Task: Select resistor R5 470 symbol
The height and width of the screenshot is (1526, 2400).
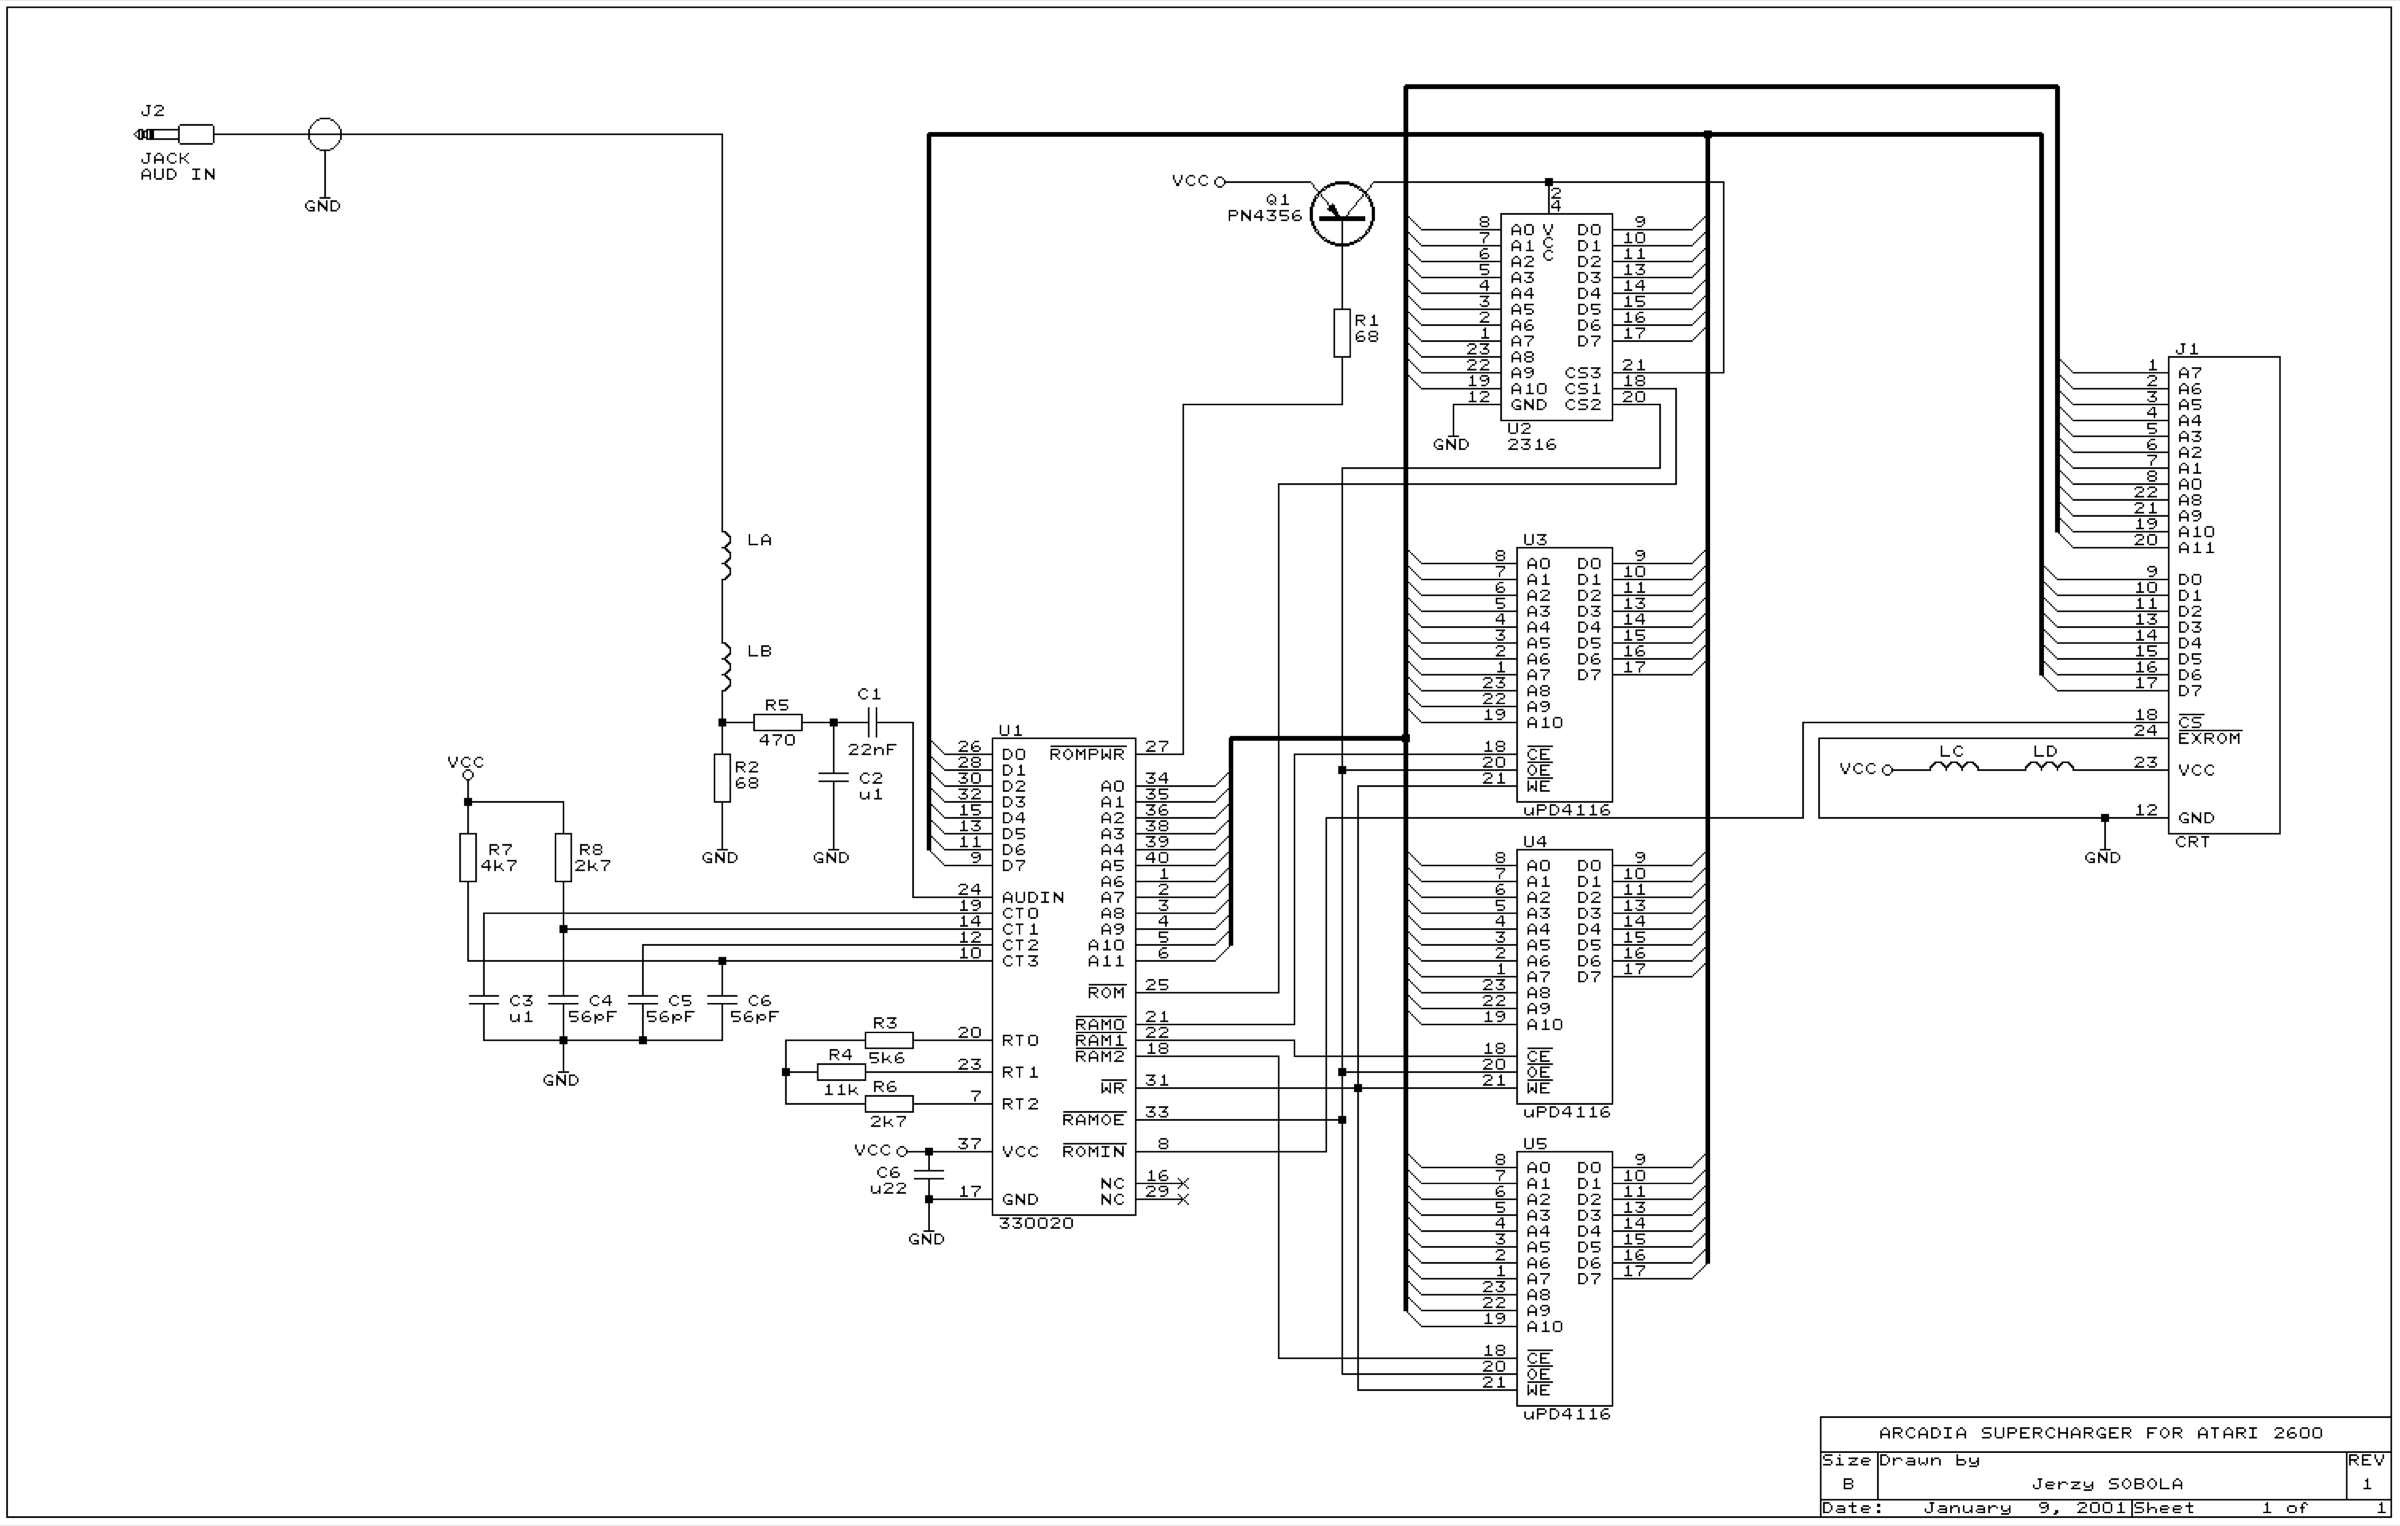Action: [777, 722]
